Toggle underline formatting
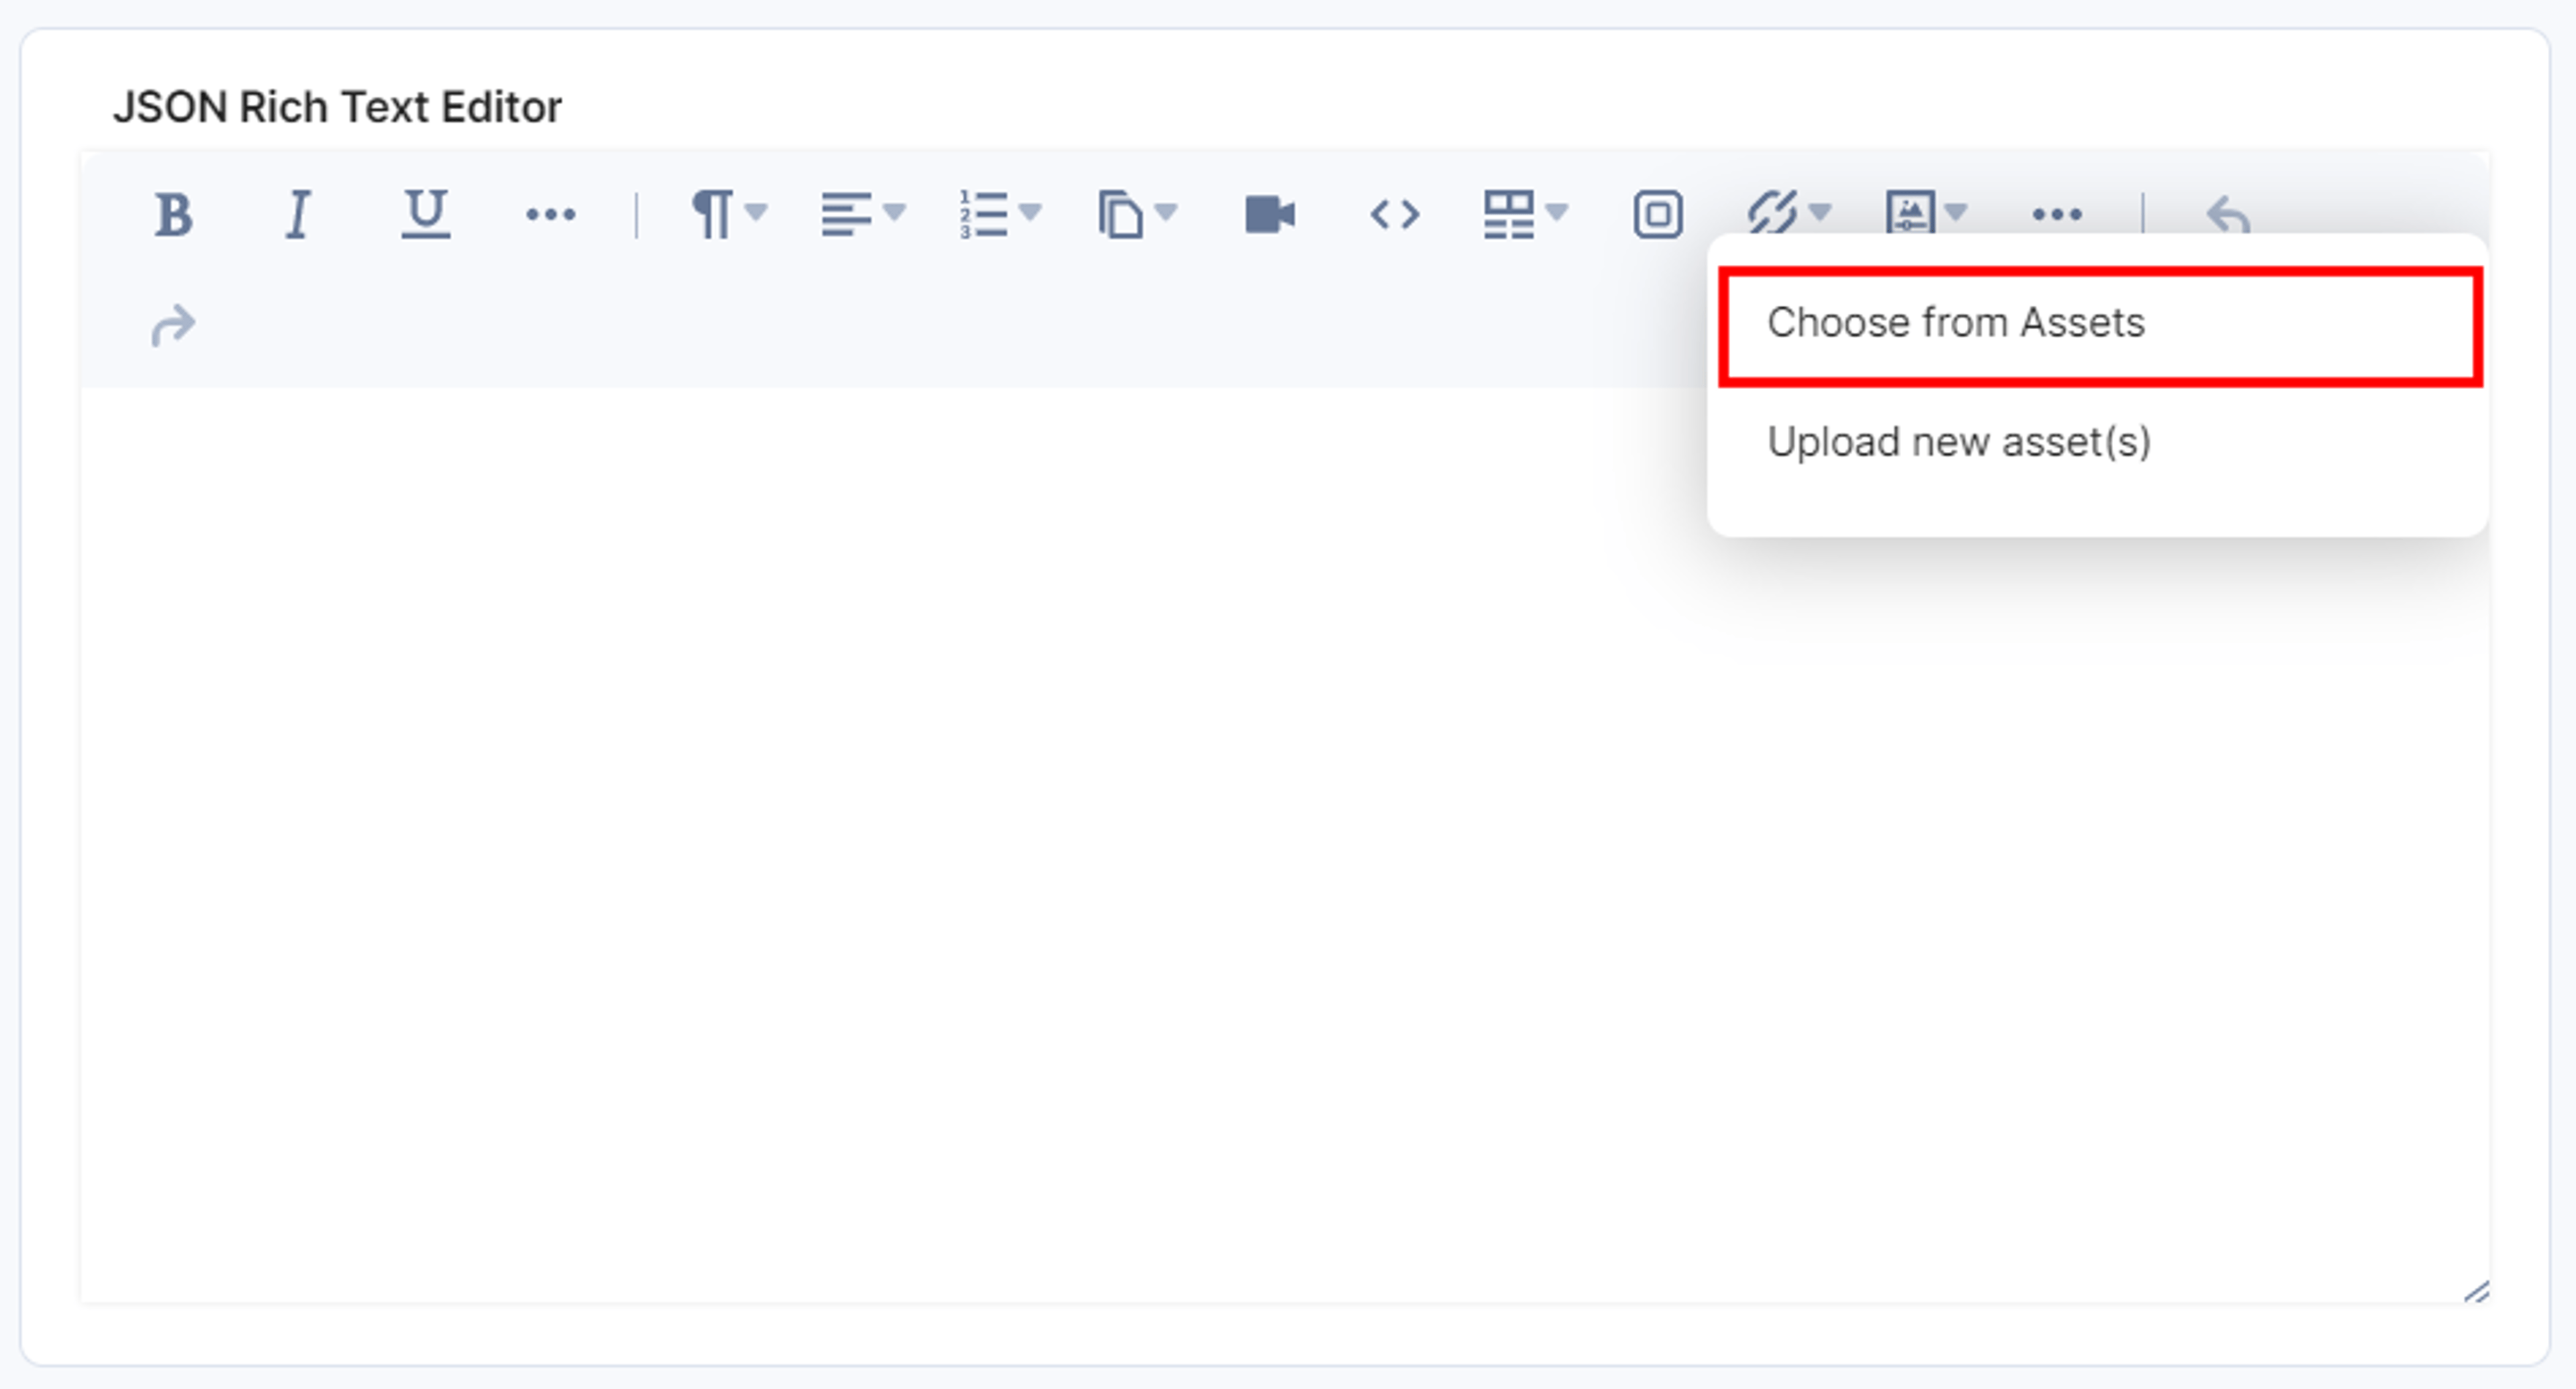The image size is (2576, 1389). pyautogui.click(x=425, y=214)
